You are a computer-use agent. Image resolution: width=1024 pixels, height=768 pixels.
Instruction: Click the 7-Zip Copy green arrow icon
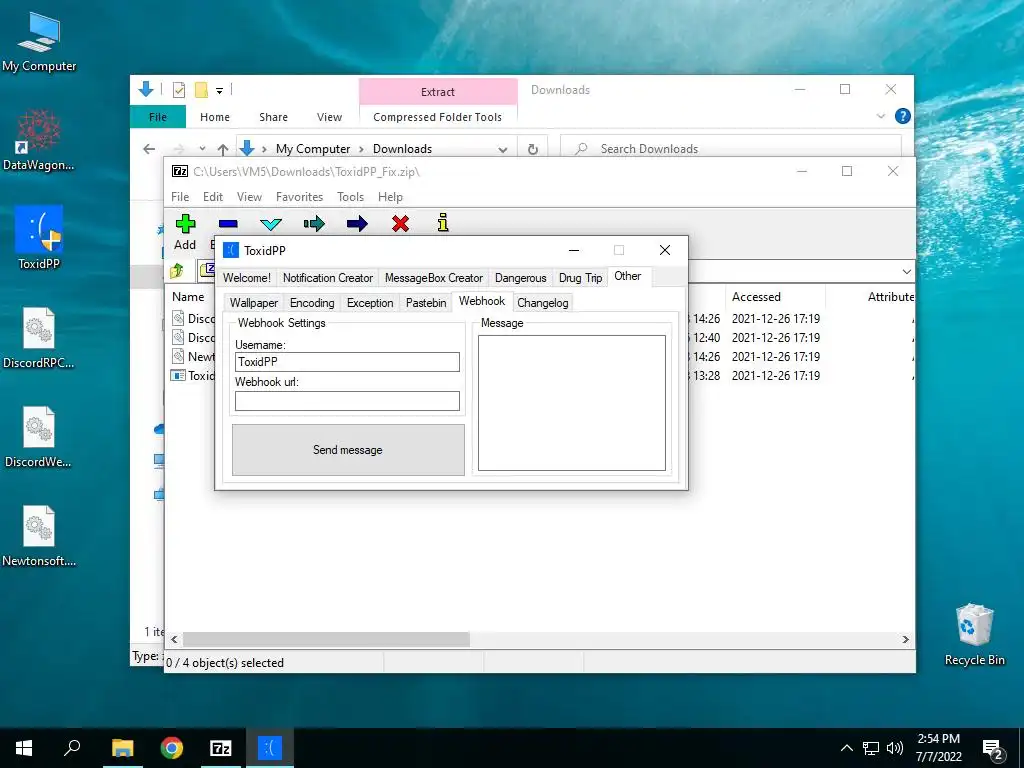pyautogui.click(x=314, y=224)
